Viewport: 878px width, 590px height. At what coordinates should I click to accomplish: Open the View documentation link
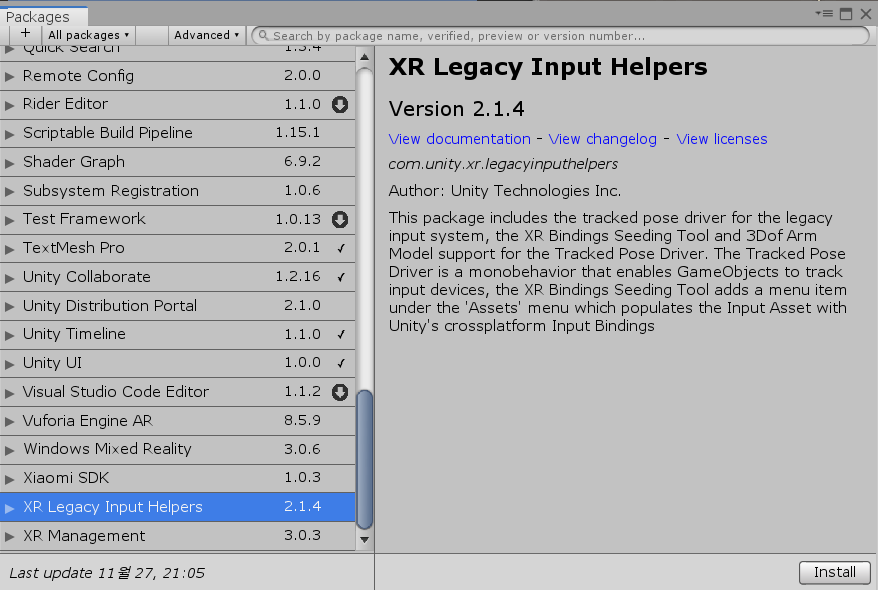click(460, 139)
